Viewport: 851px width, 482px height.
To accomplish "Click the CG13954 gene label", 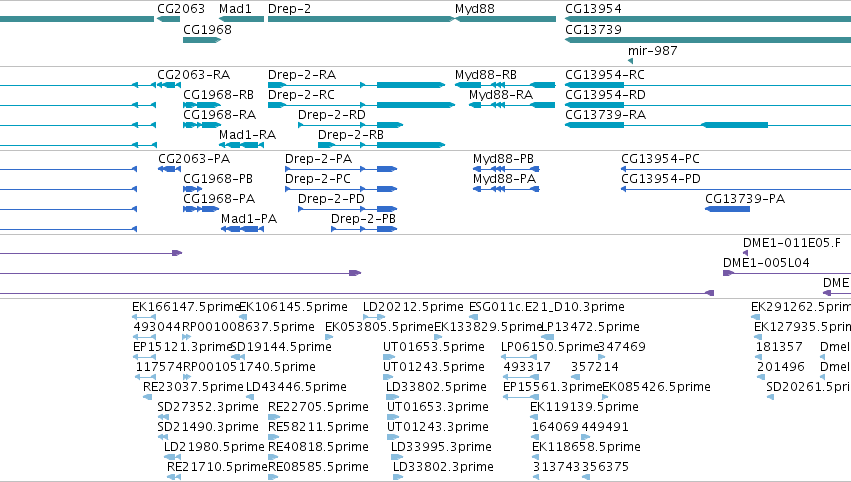I will pyautogui.click(x=593, y=9).
